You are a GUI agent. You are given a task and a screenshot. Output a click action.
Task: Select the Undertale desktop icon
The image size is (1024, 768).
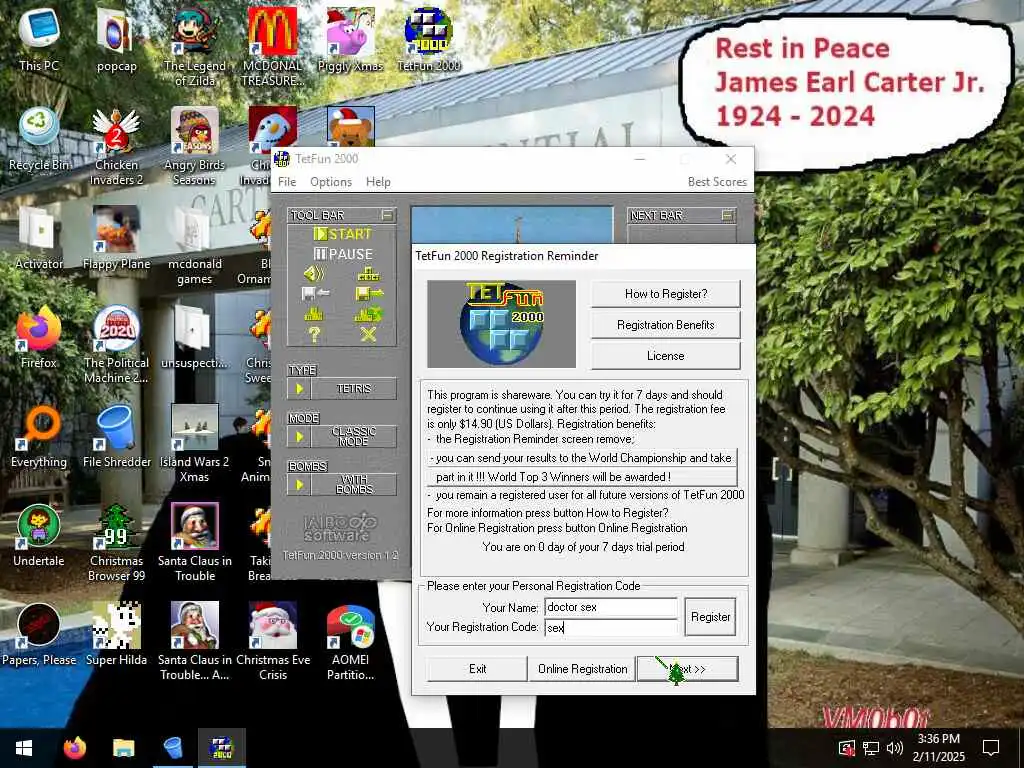39,536
